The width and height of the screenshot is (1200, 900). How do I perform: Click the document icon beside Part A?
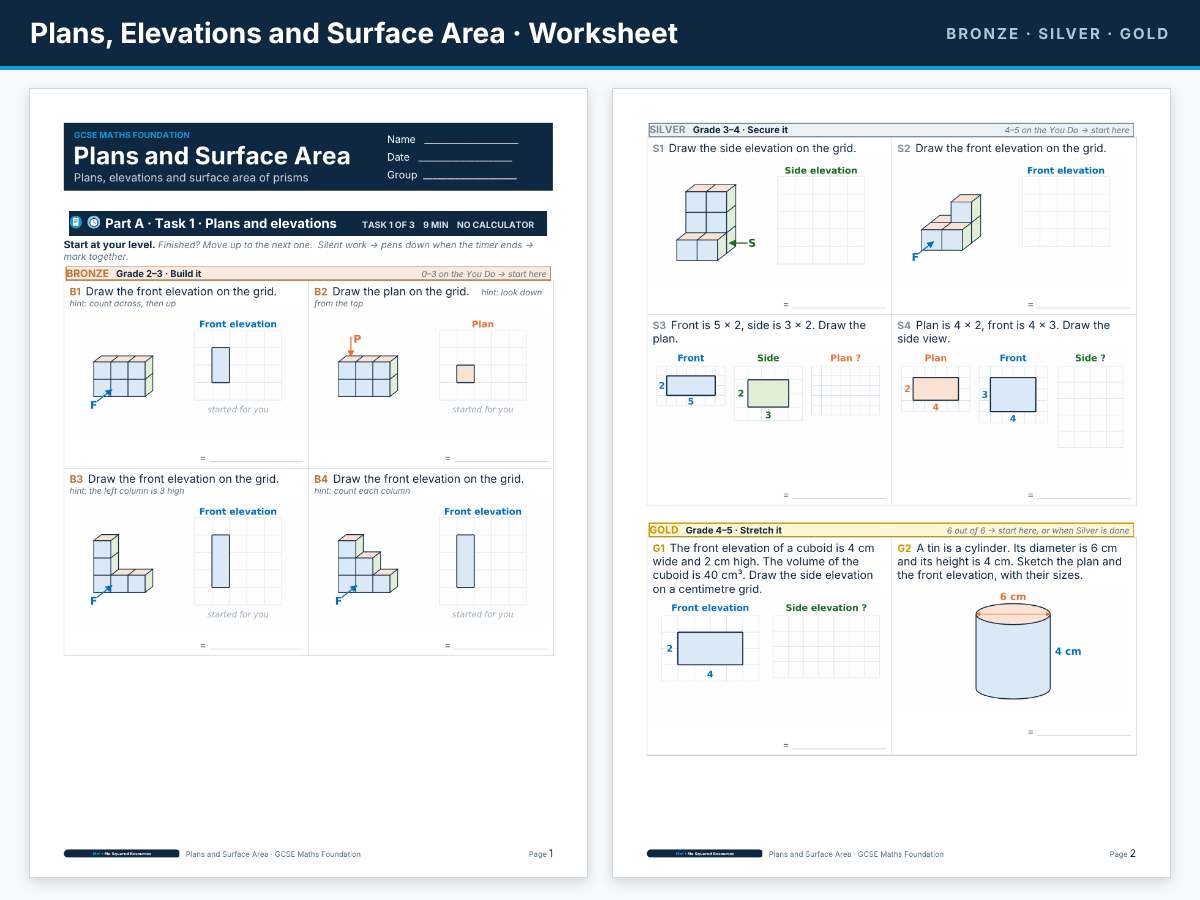pyautogui.click(x=76, y=223)
